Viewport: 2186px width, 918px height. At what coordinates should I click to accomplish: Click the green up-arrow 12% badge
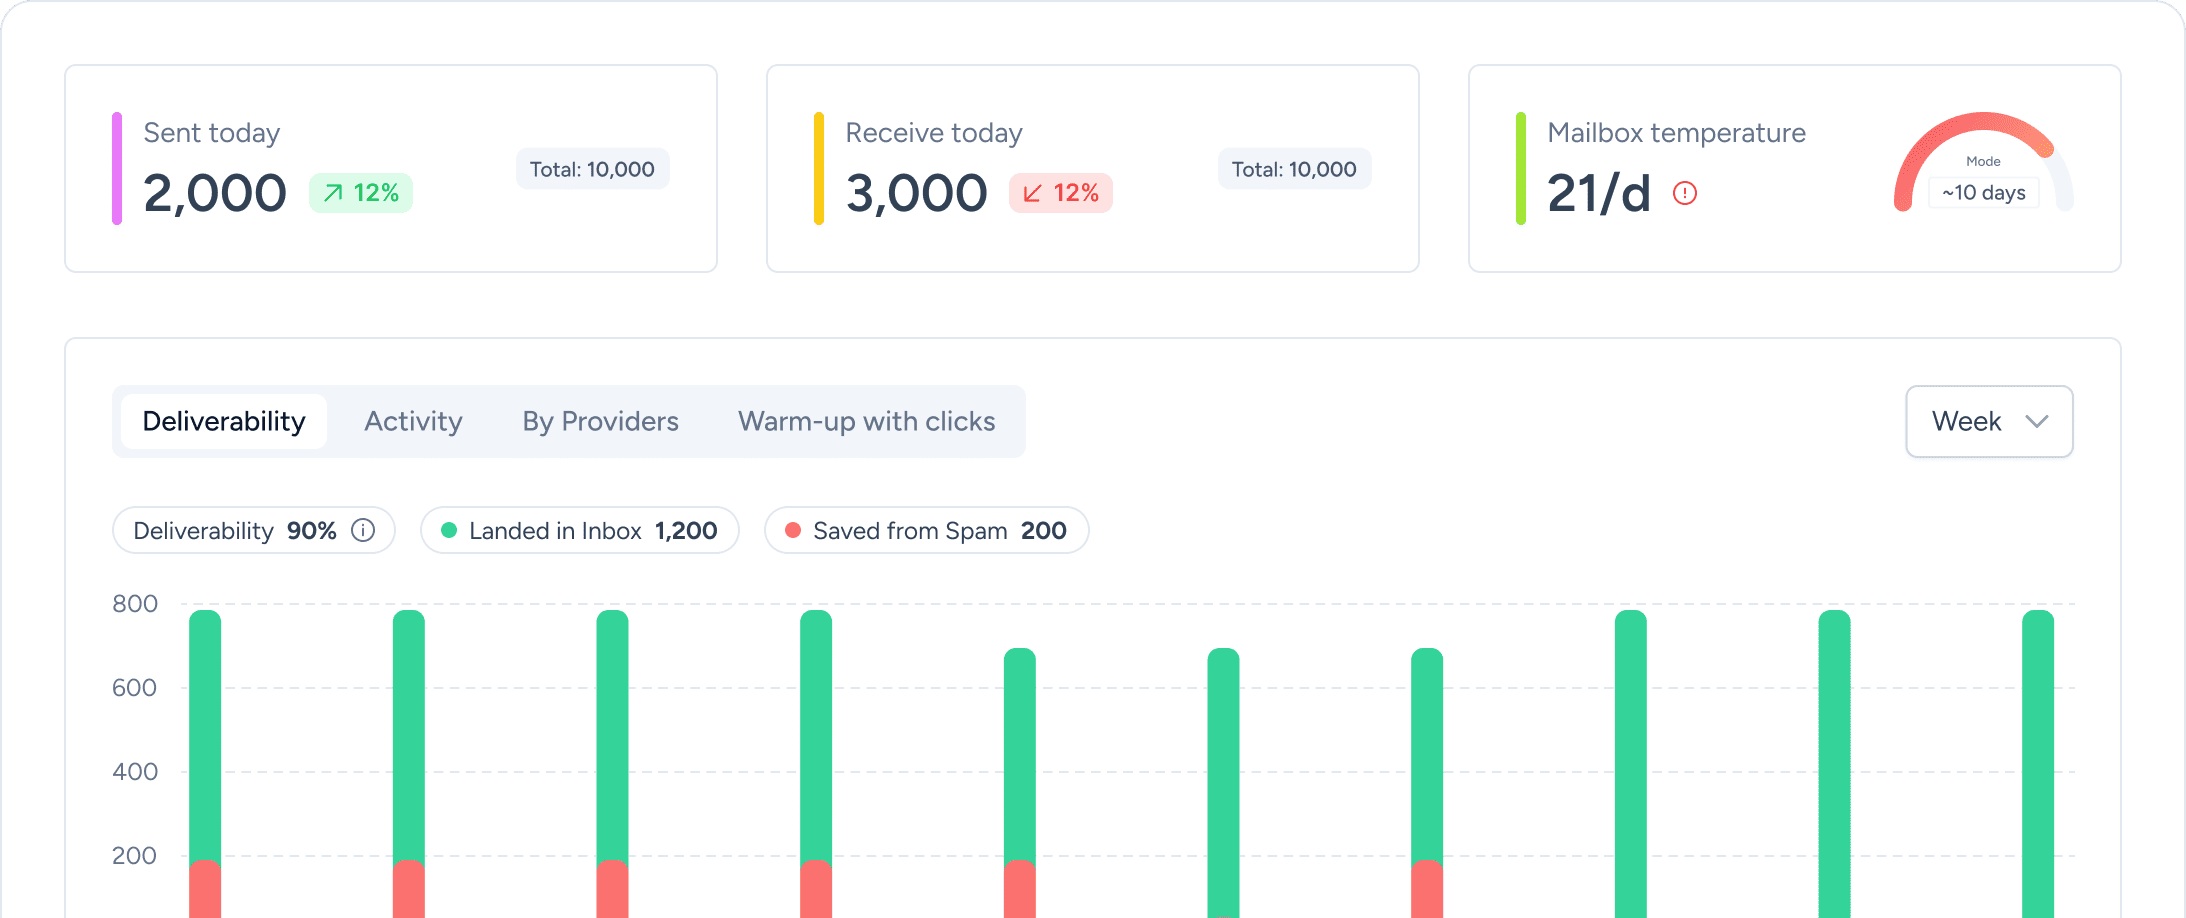[x=361, y=193]
